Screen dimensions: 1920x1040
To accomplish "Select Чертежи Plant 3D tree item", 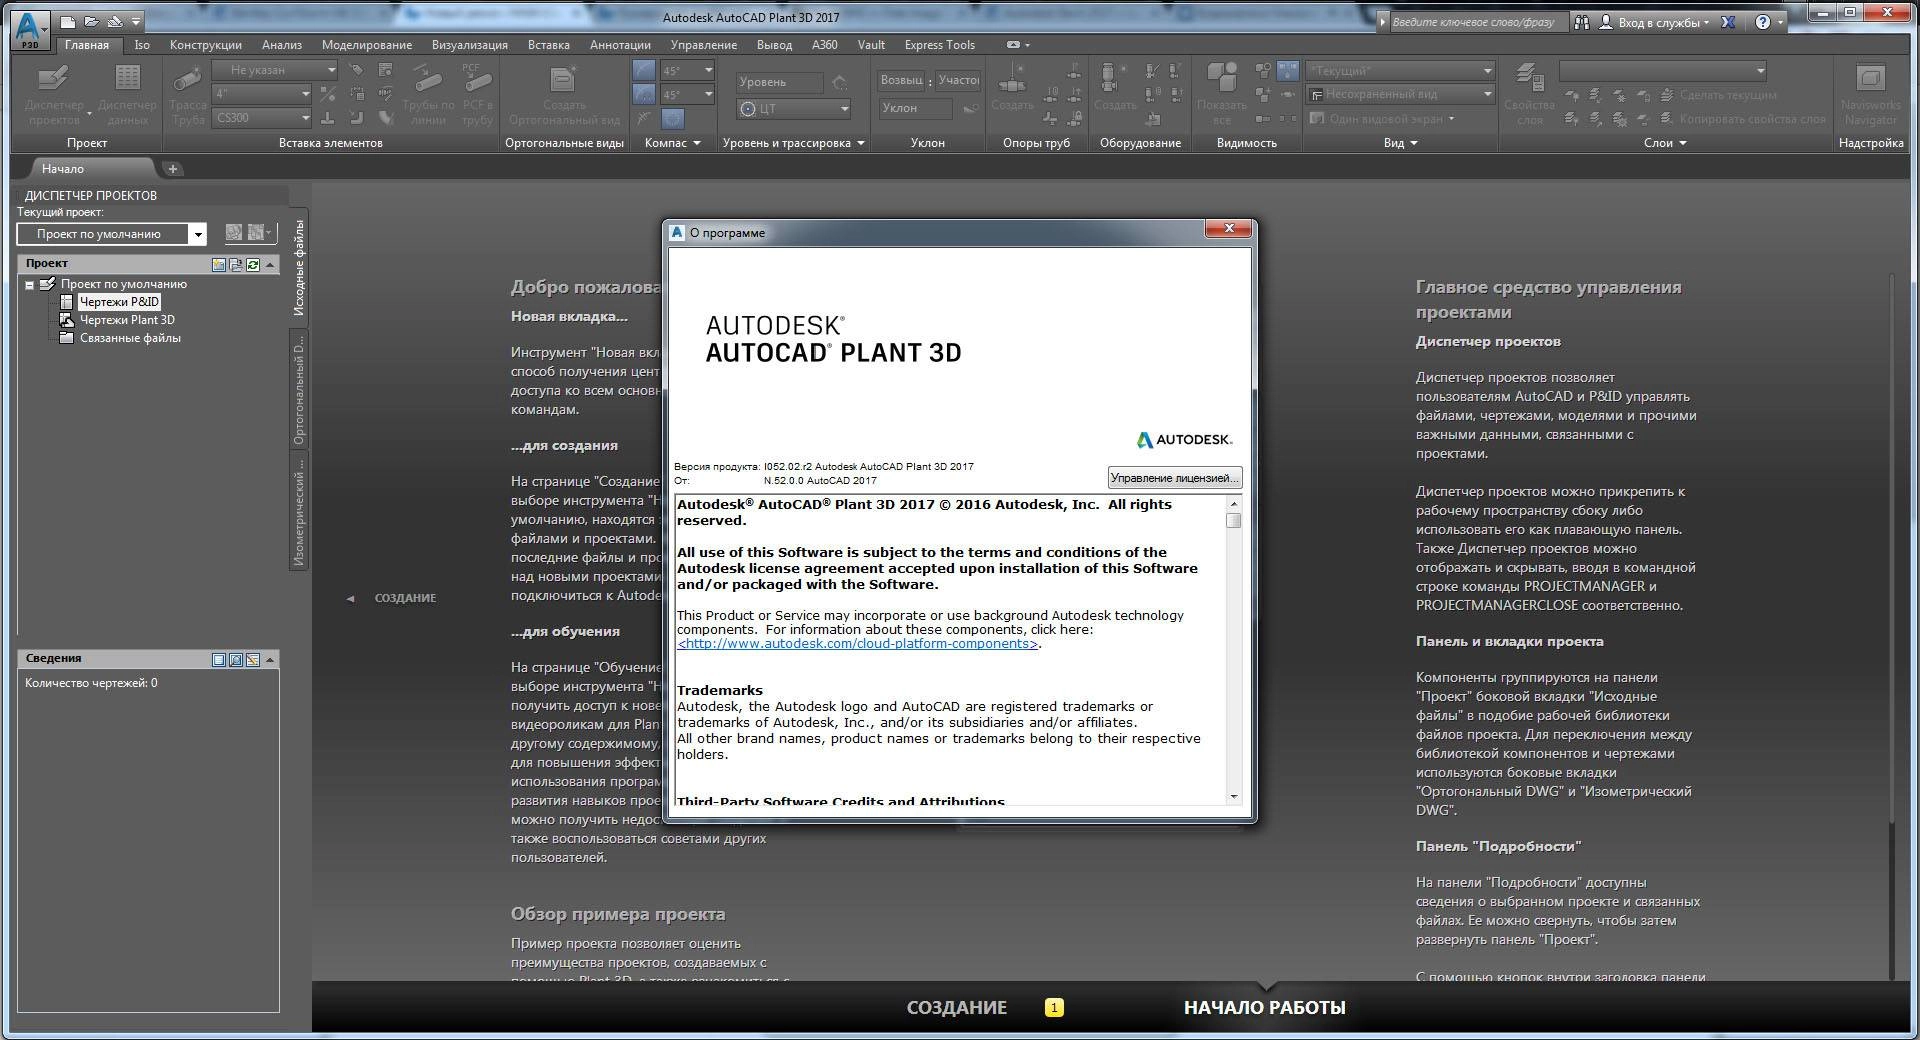I will coord(127,320).
